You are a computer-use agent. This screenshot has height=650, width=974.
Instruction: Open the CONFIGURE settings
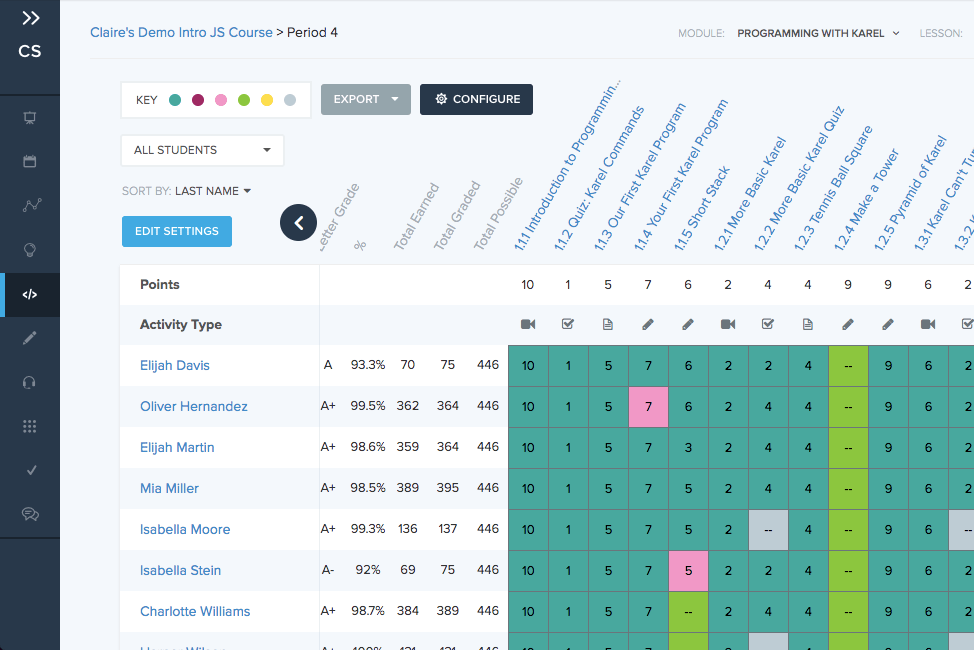point(476,99)
